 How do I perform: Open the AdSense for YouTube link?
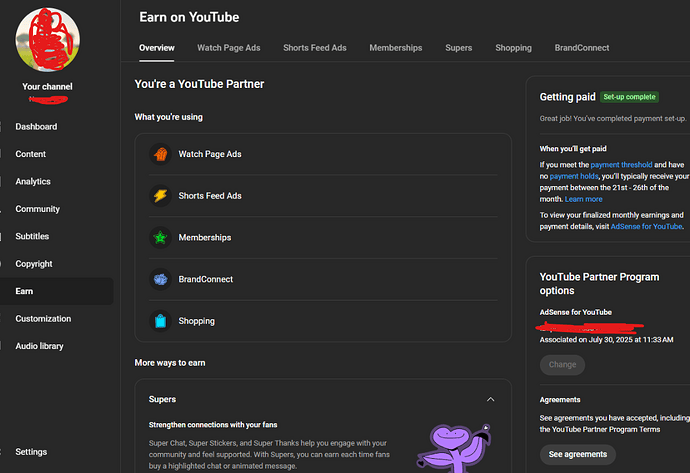646,226
